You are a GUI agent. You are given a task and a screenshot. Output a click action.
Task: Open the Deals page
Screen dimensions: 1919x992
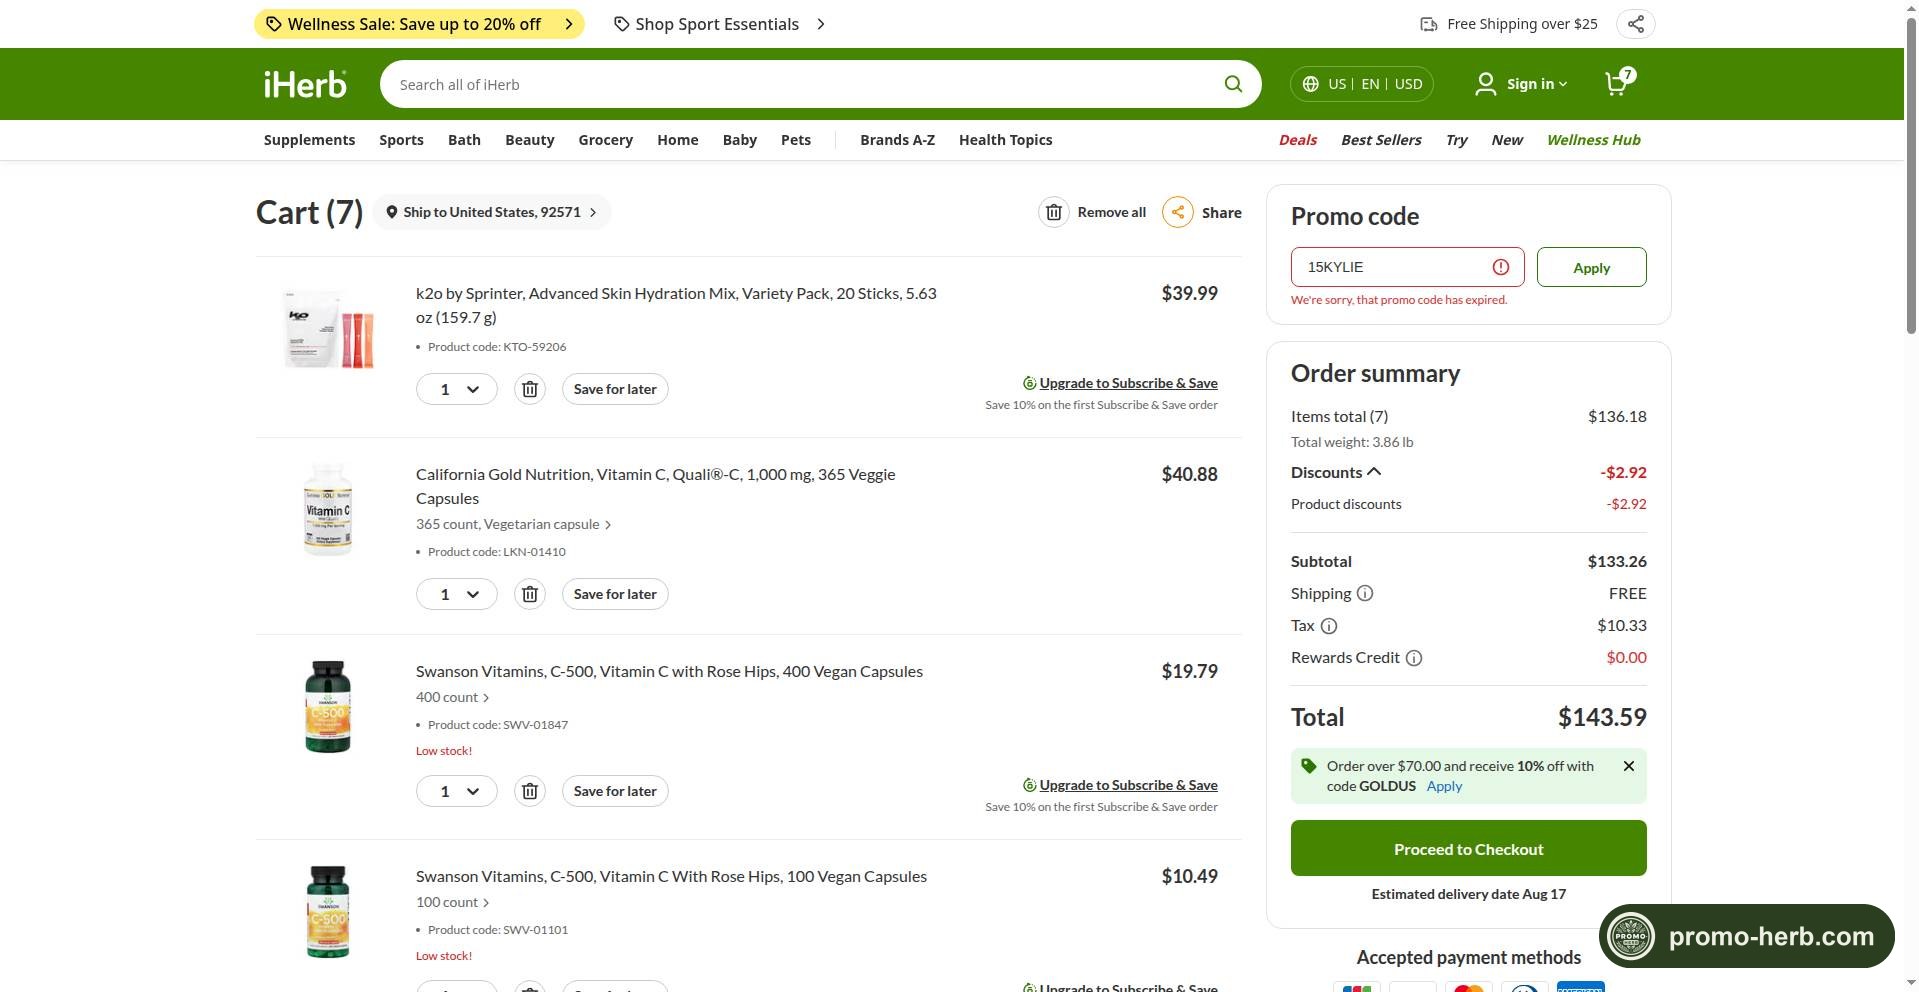pos(1298,140)
